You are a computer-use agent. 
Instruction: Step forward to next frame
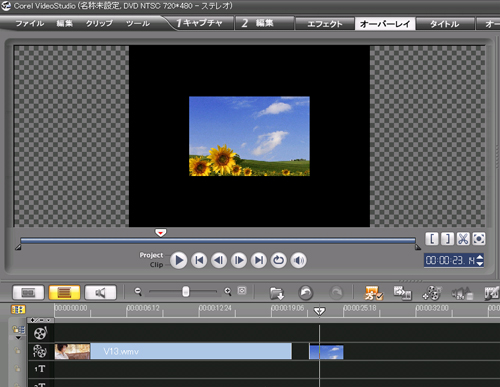[x=239, y=260]
